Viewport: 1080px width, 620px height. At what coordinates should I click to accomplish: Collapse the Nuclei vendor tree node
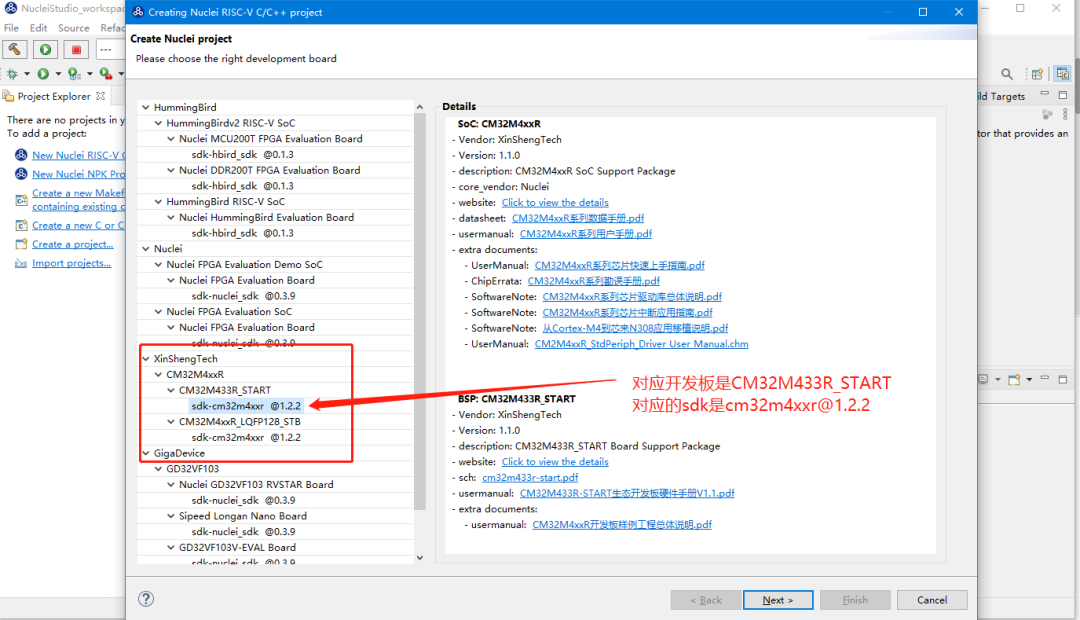point(145,249)
